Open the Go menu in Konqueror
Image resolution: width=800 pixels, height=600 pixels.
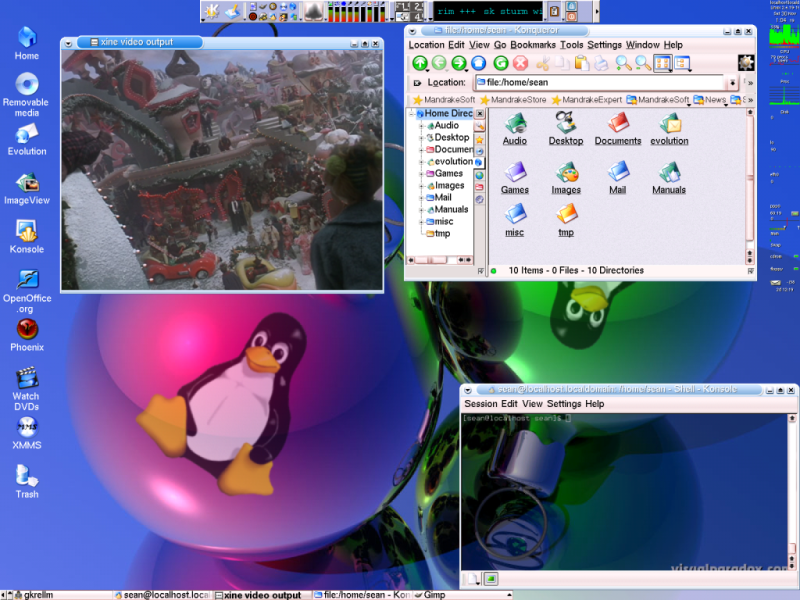(x=500, y=45)
